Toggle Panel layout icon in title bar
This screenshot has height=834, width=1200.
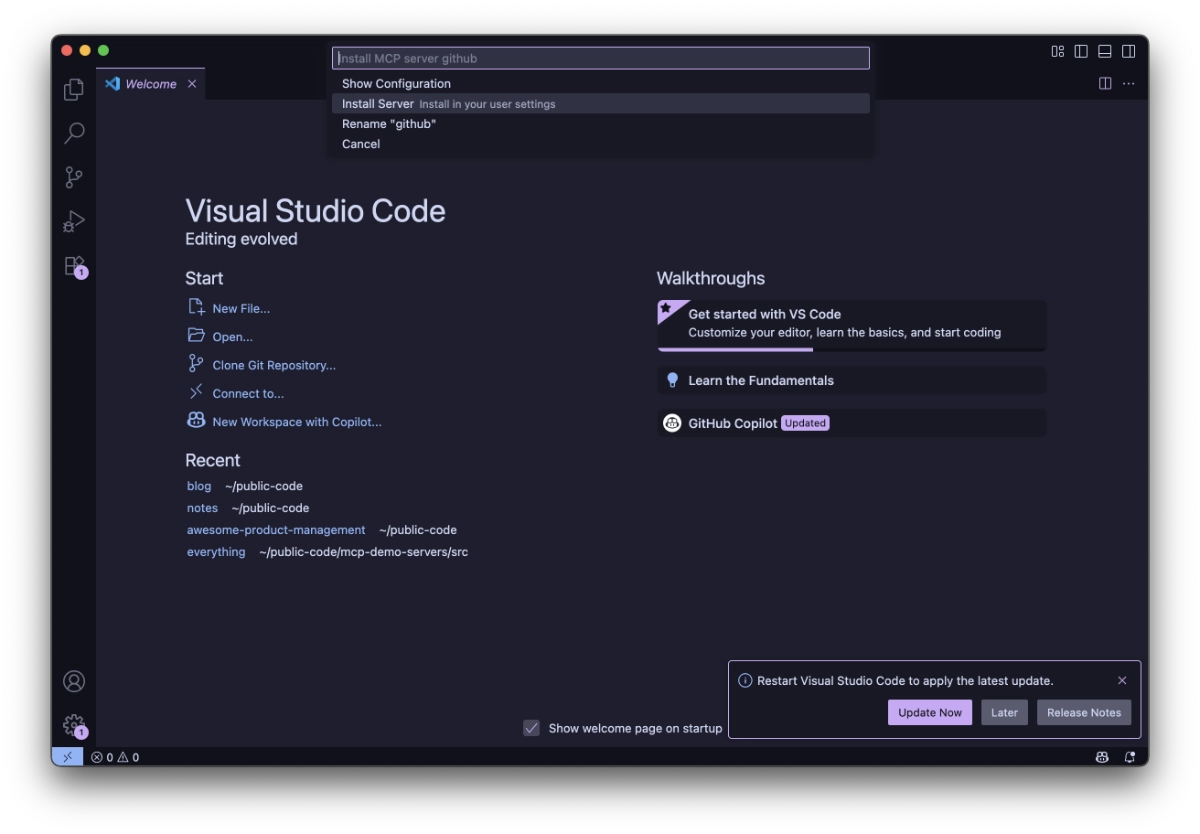(1105, 51)
